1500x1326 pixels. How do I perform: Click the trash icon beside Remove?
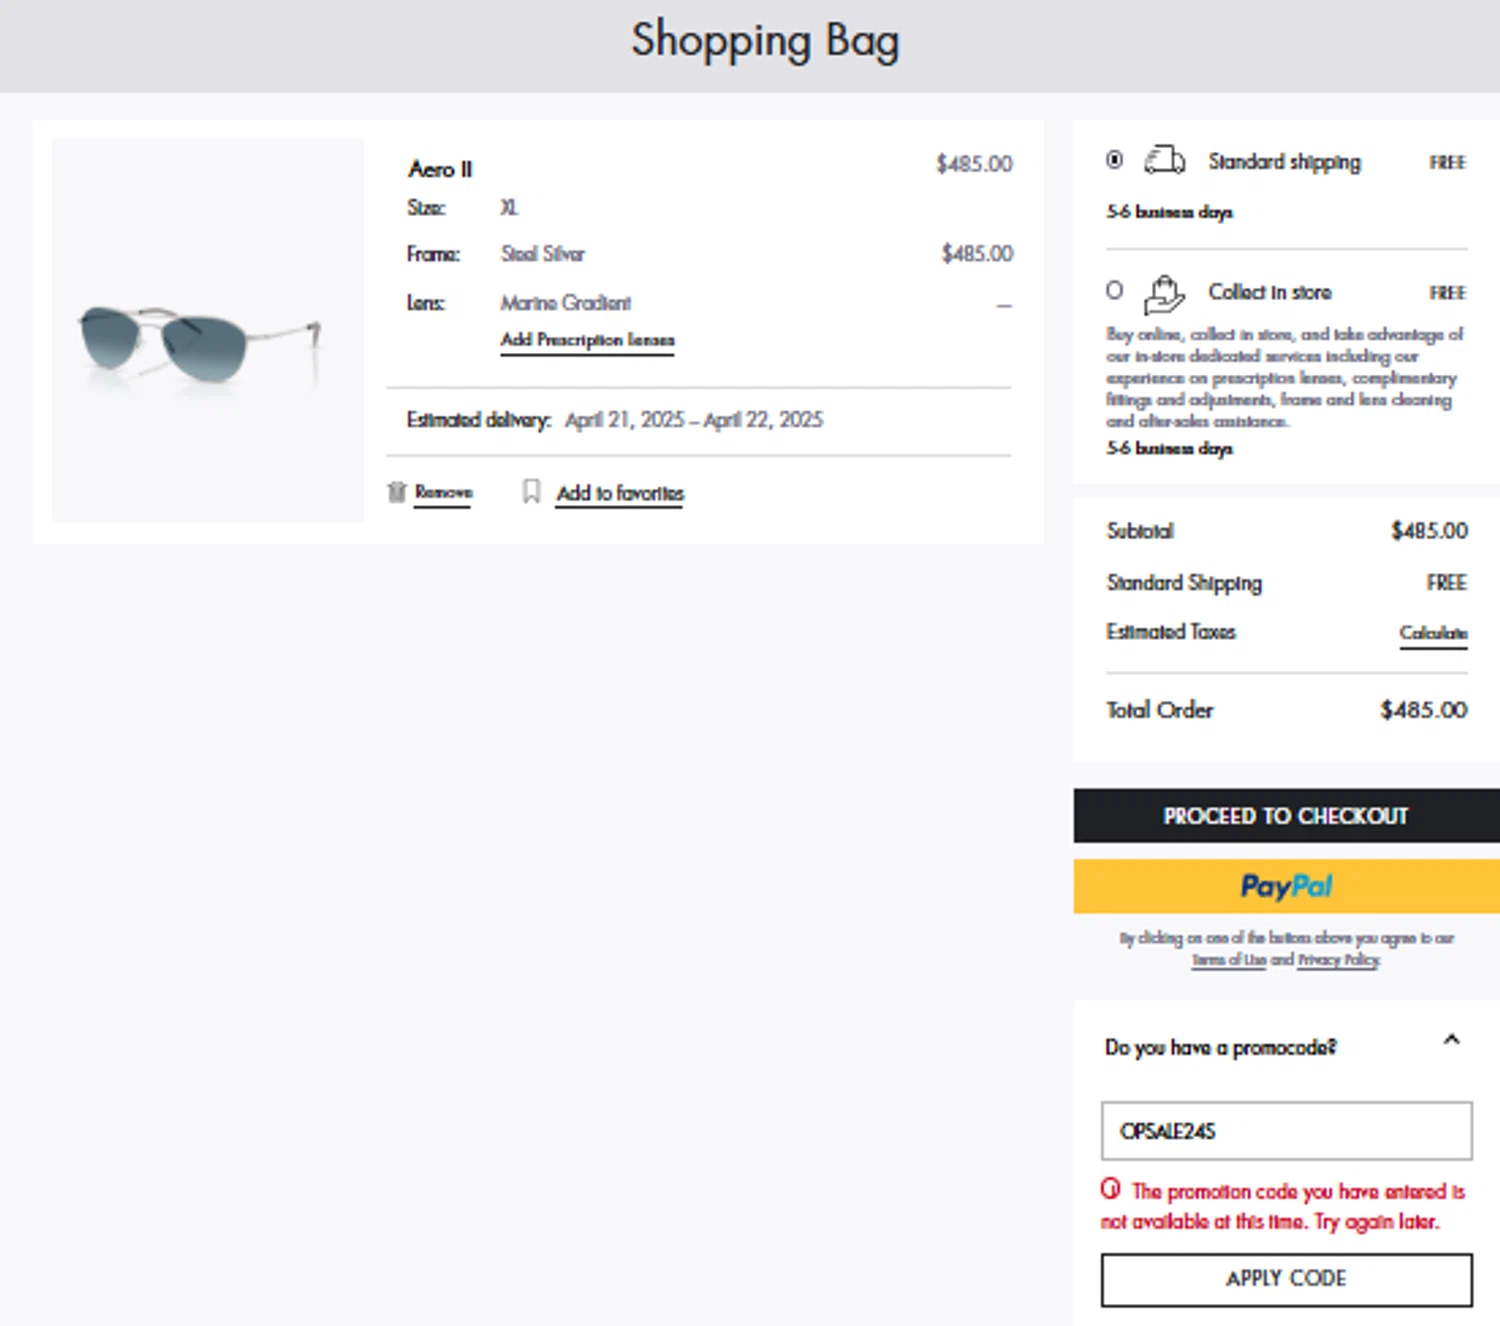pyautogui.click(x=397, y=492)
